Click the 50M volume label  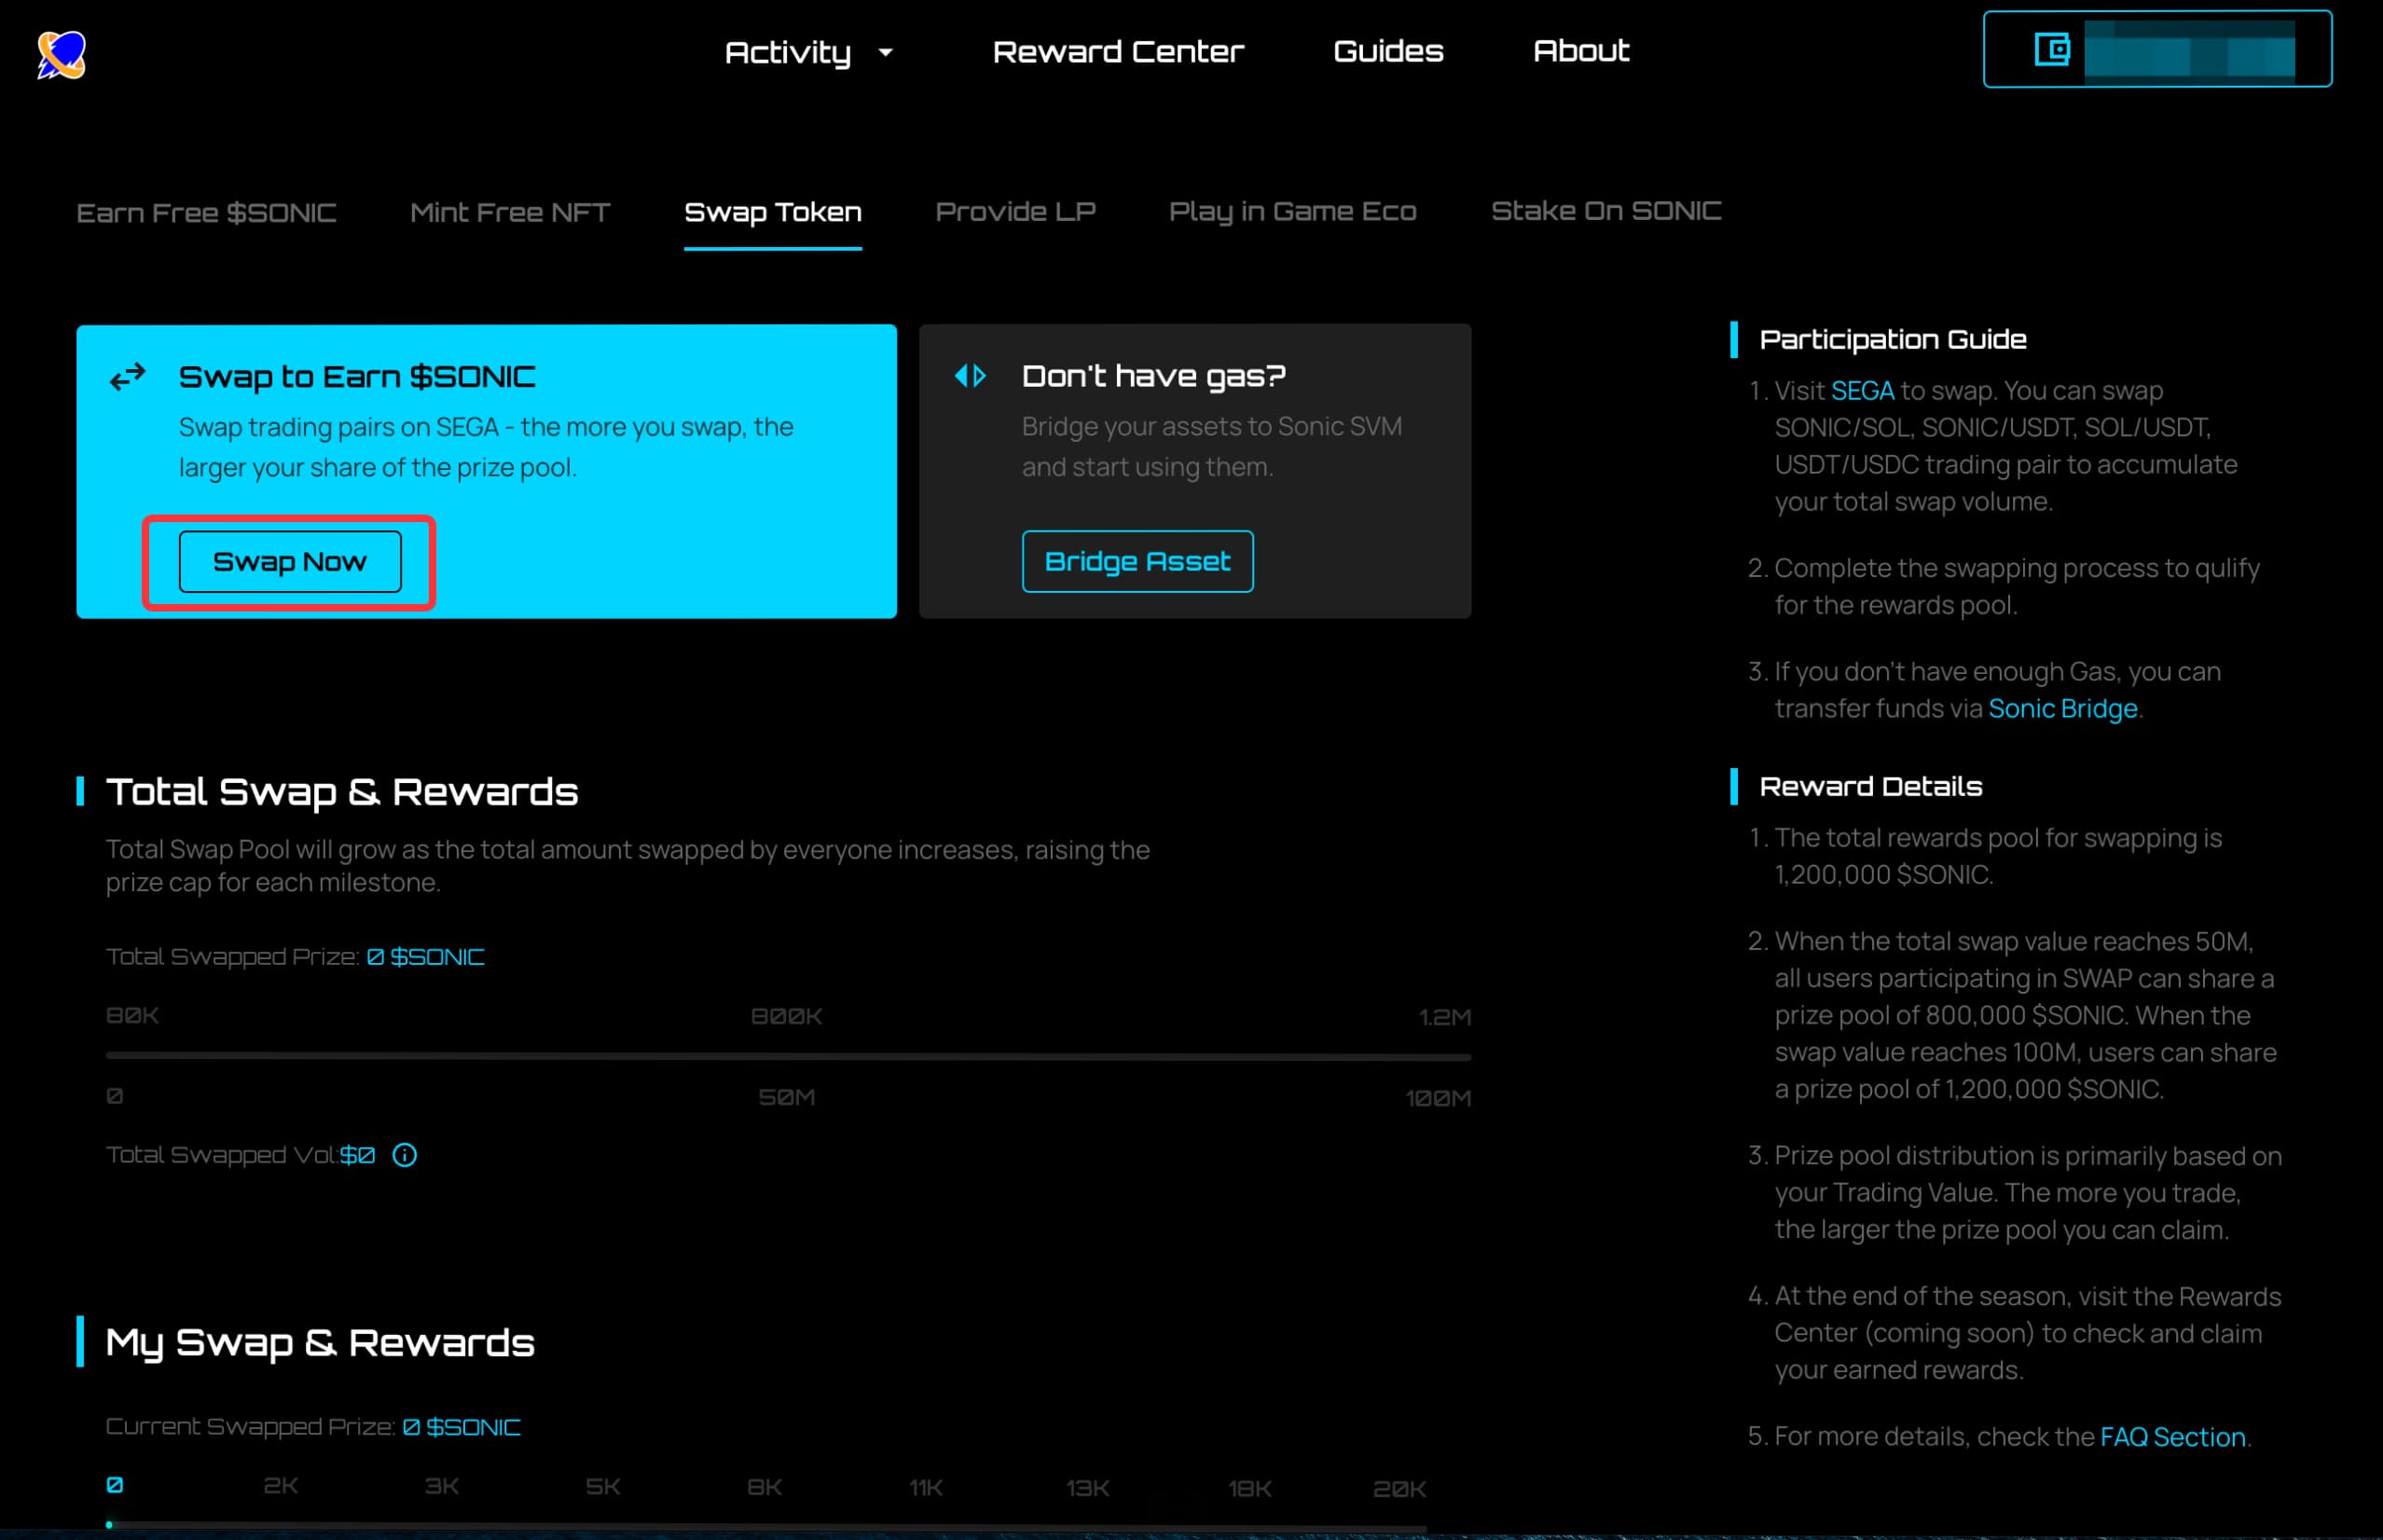point(787,1097)
